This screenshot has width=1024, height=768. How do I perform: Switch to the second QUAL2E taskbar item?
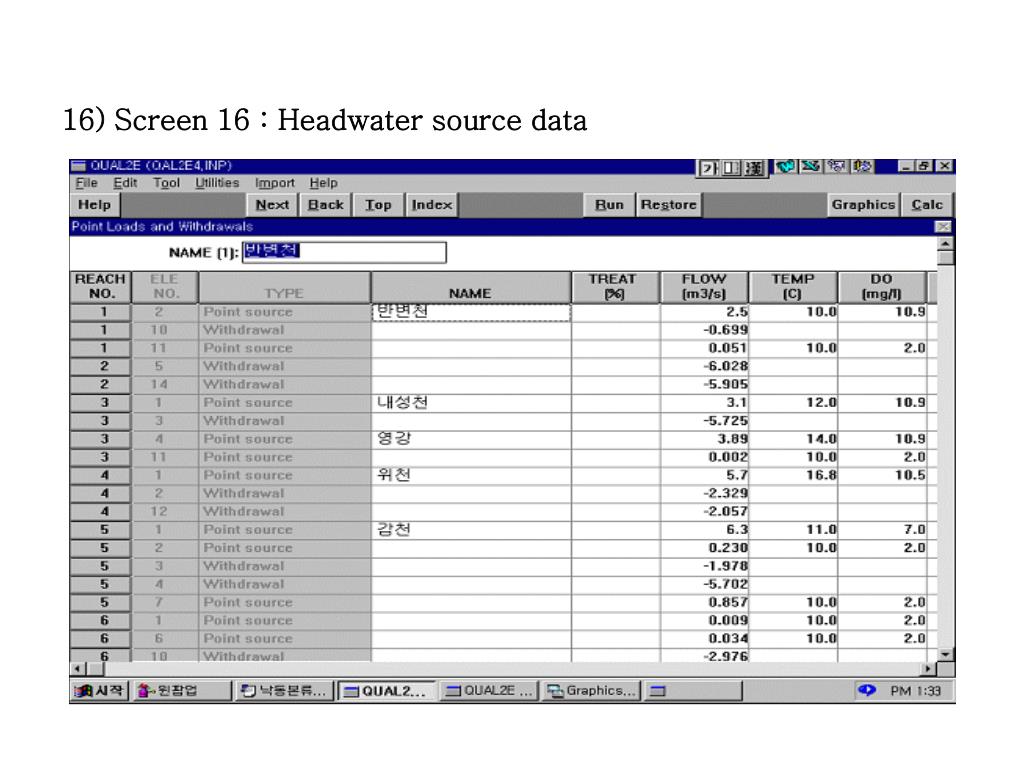[489, 691]
